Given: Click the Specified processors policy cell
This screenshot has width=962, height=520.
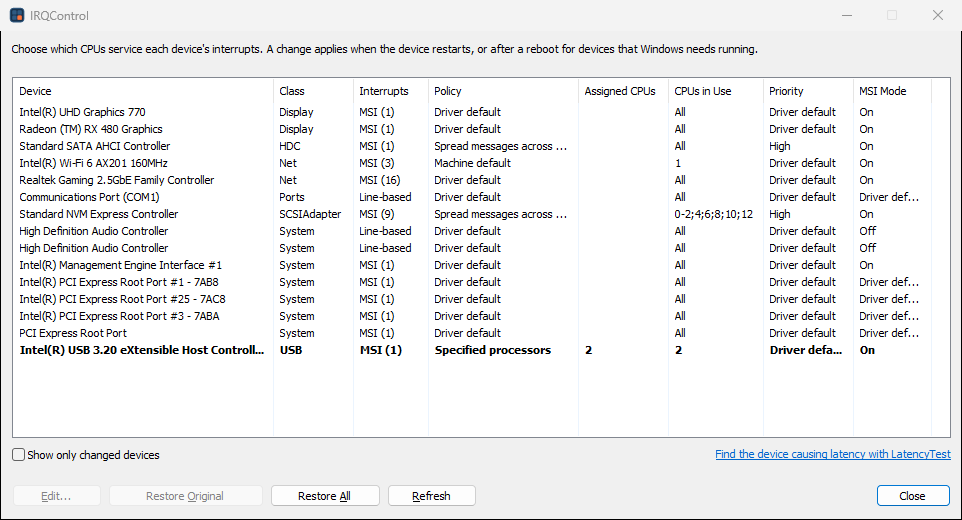Looking at the screenshot, I should point(493,350).
